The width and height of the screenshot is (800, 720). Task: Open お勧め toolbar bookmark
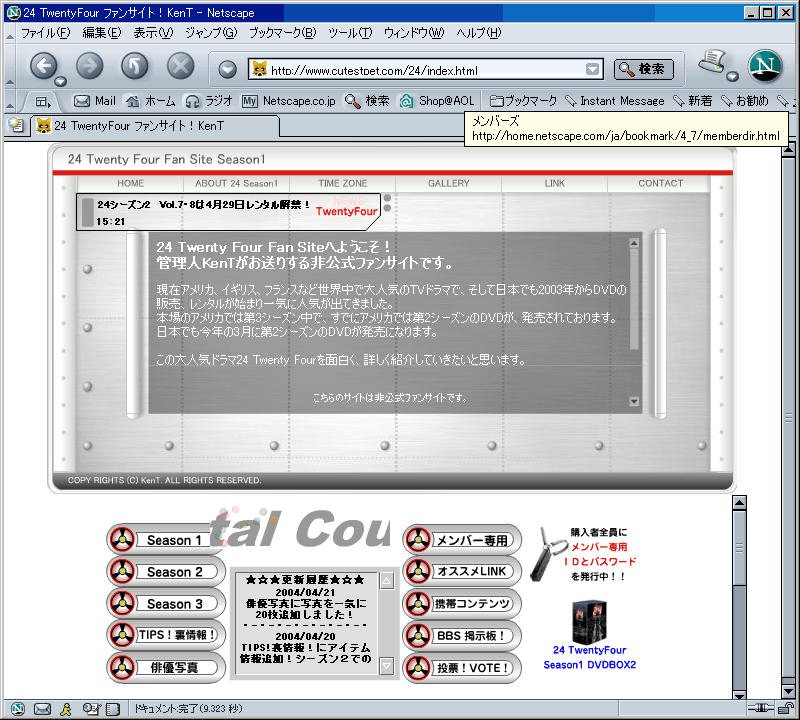tap(744, 101)
